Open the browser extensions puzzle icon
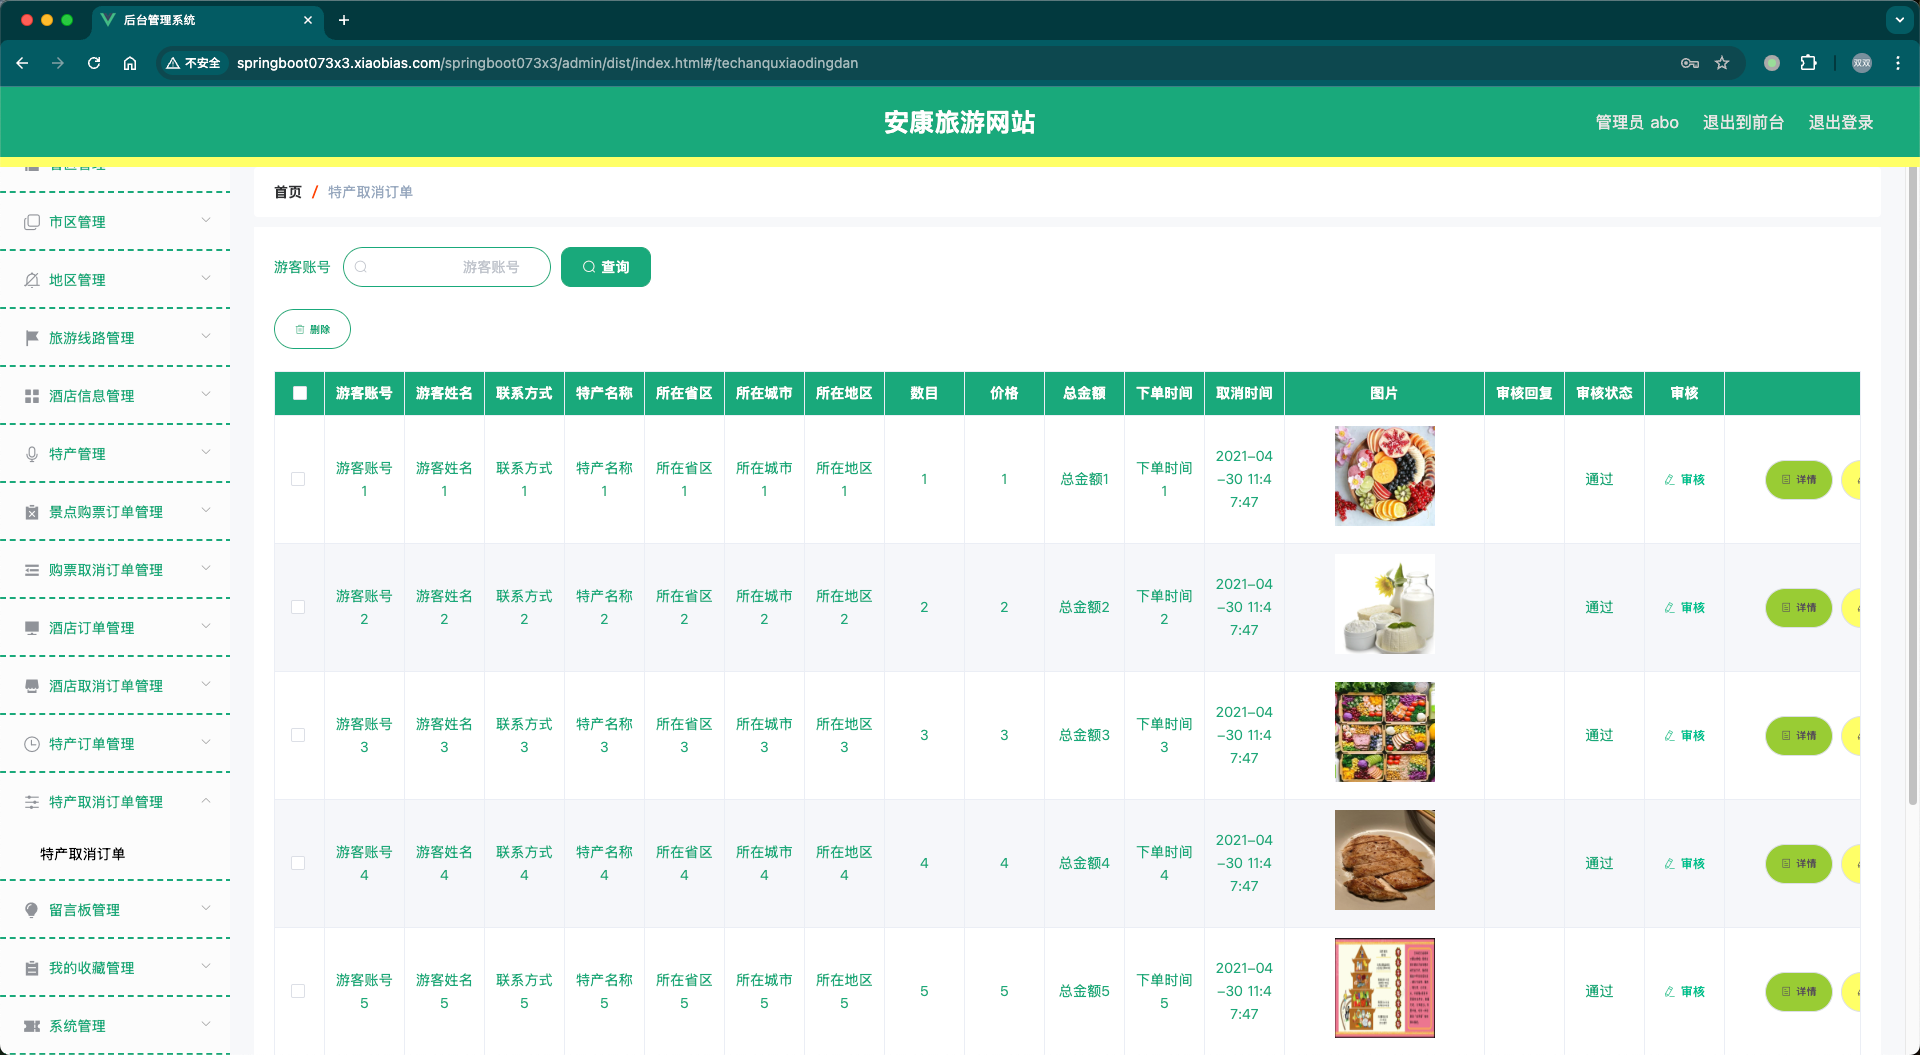 [x=1808, y=63]
